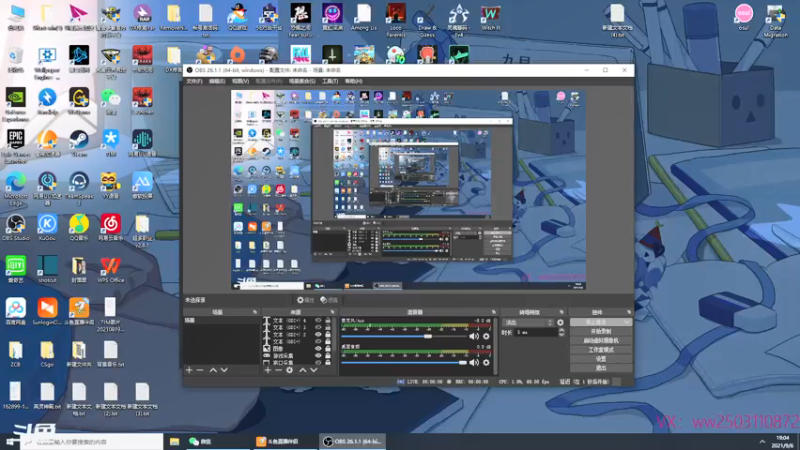Select the Among Us desktop icon
Viewport: 800px width, 450px height.
363,17
